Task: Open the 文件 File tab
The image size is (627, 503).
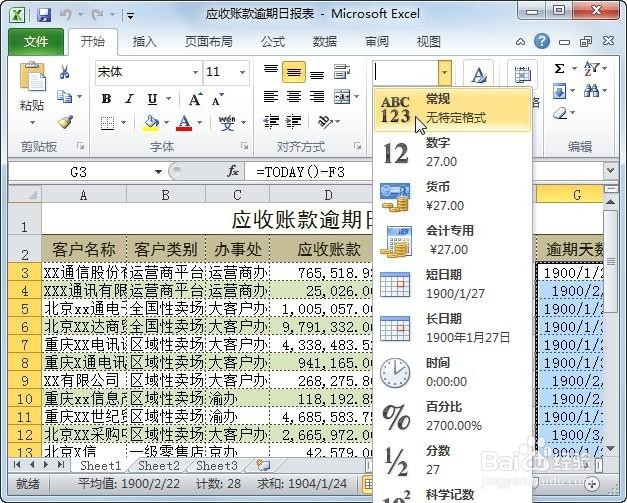Action: pyautogui.click(x=36, y=42)
